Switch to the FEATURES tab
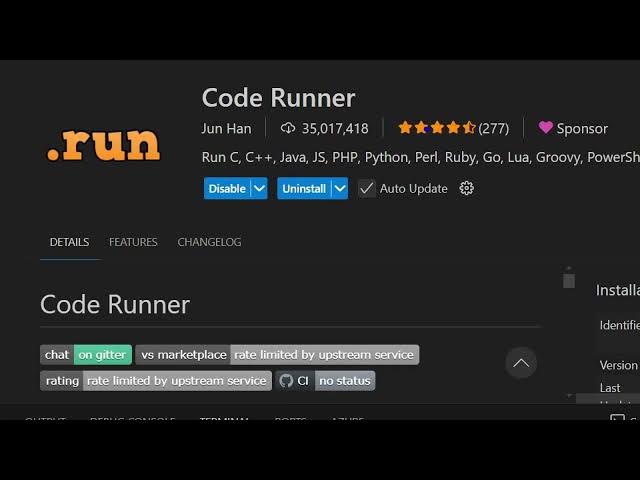This screenshot has height=480, width=640. click(133, 242)
